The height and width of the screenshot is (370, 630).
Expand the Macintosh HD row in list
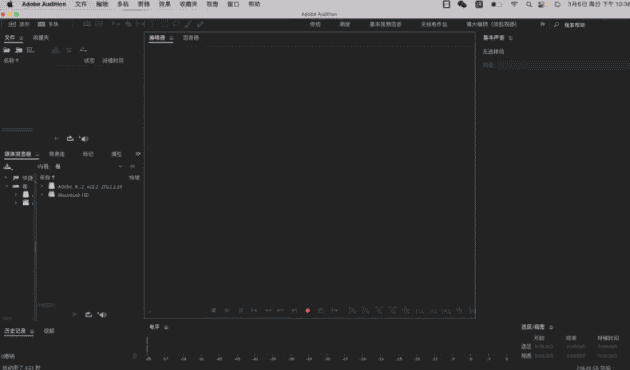42,195
